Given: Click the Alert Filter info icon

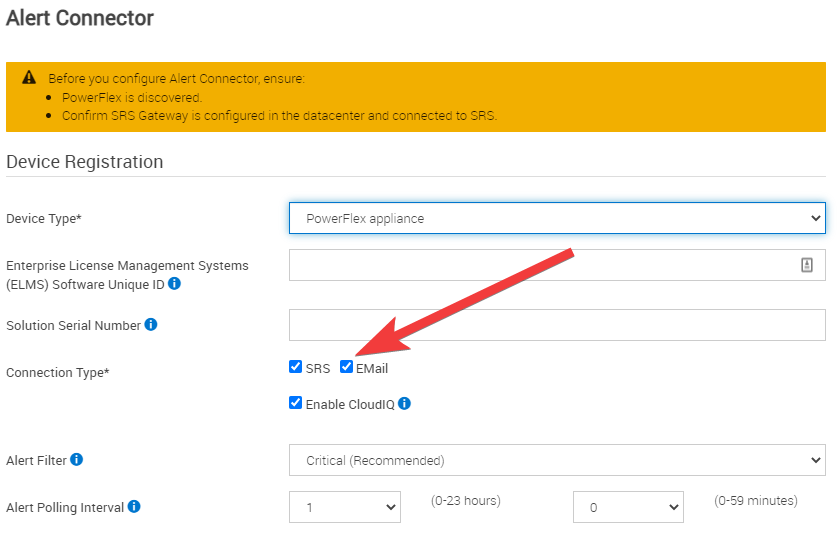Looking at the screenshot, I should (x=76, y=459).
